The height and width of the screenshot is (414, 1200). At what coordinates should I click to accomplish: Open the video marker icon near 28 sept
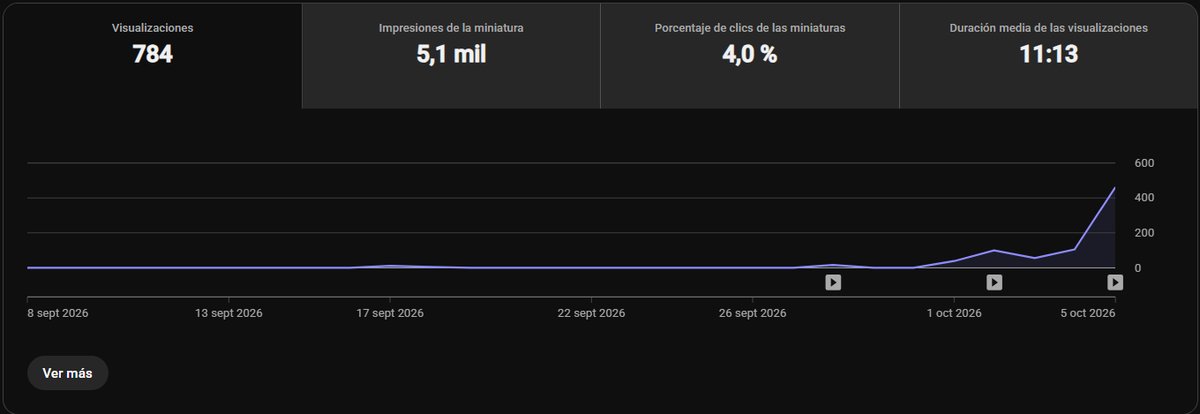pos(833,283)
